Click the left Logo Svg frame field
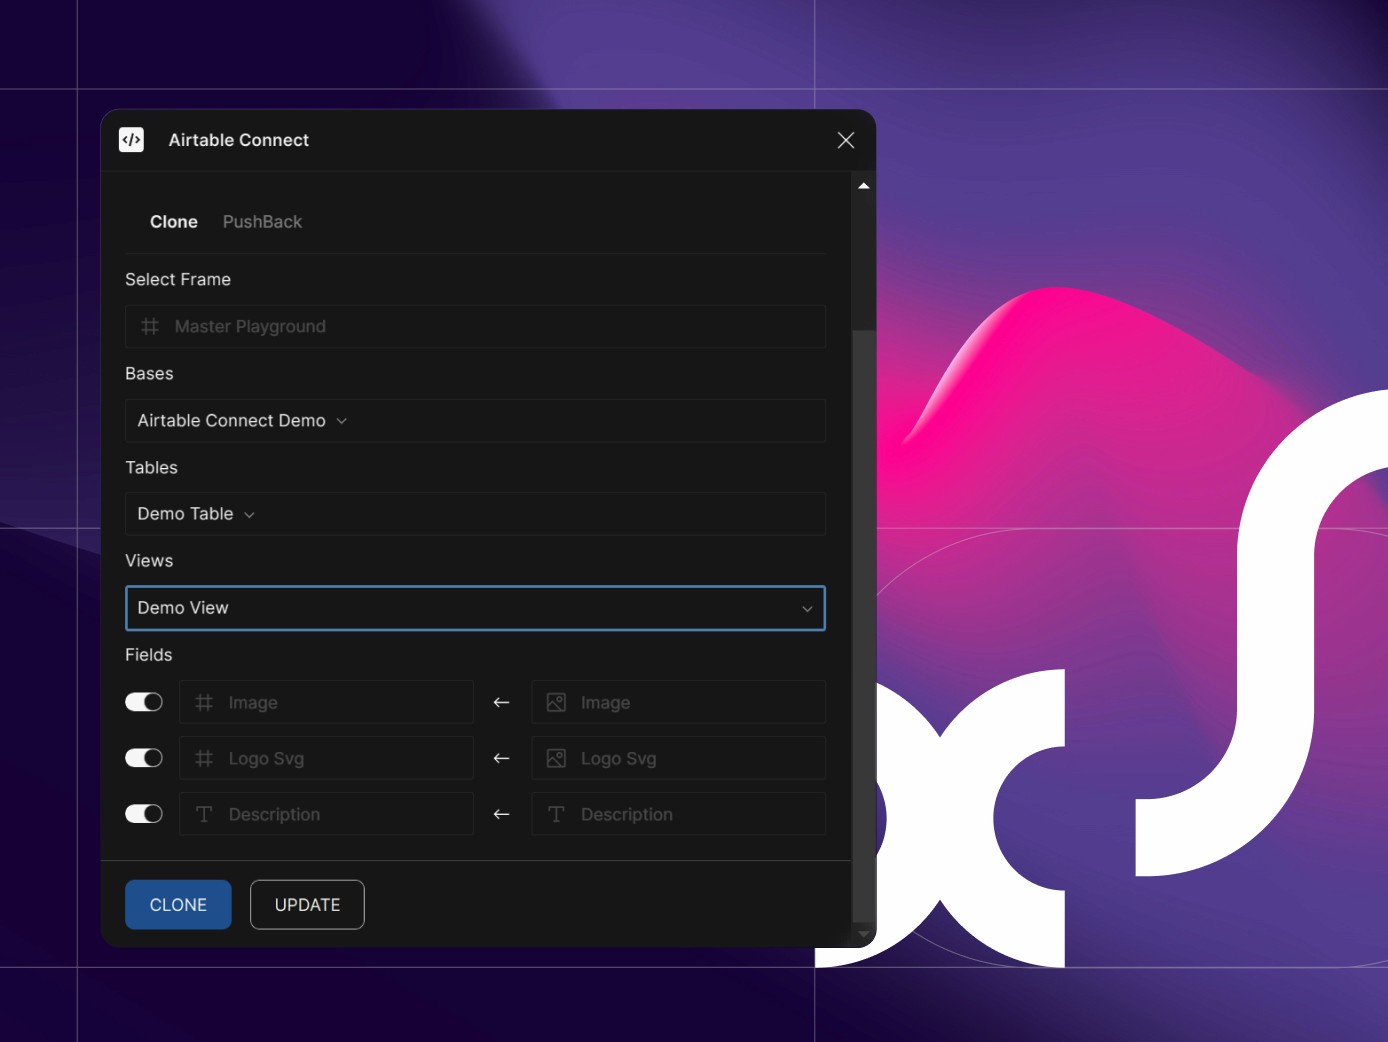This screenshot has height=1042, width=1388. [x=326, y=758]
